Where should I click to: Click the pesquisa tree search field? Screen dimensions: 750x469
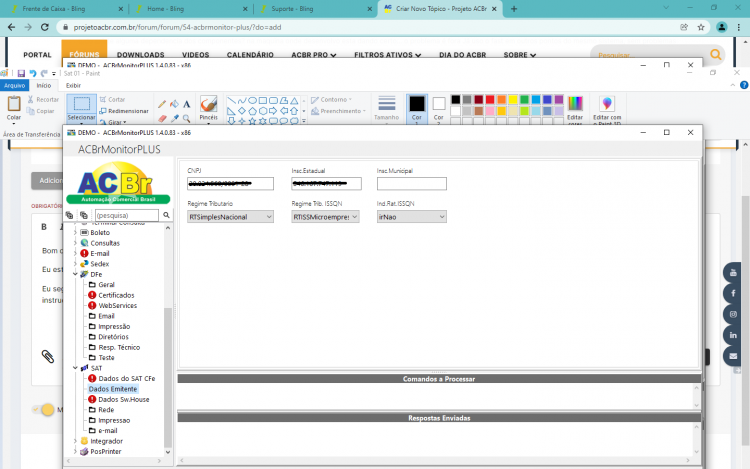click(126, 215)
